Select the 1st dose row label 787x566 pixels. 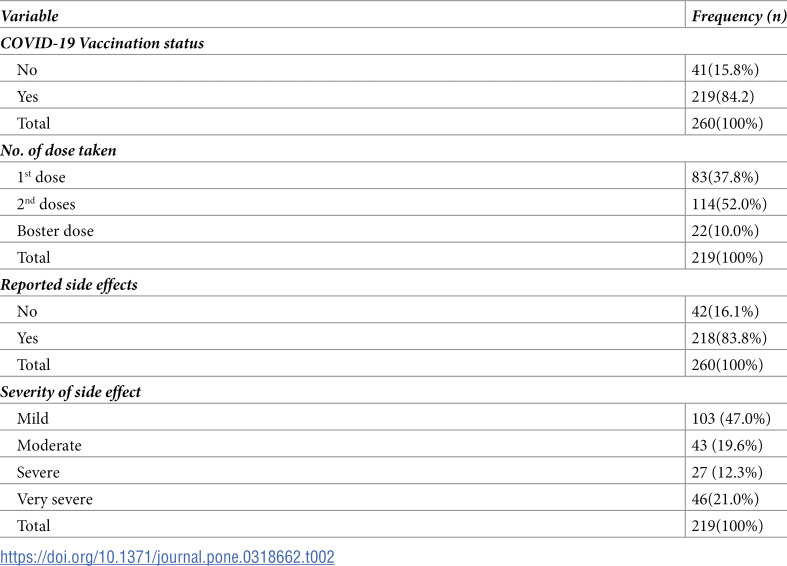(x=41, y=177)
